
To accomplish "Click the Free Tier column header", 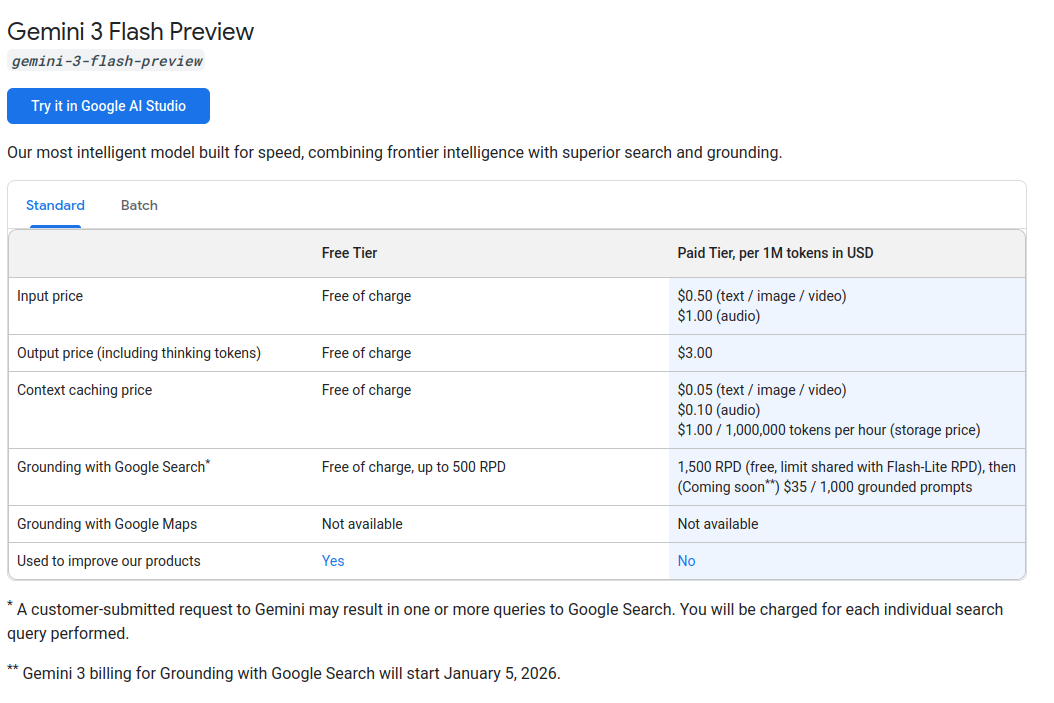I will [350, 253].
